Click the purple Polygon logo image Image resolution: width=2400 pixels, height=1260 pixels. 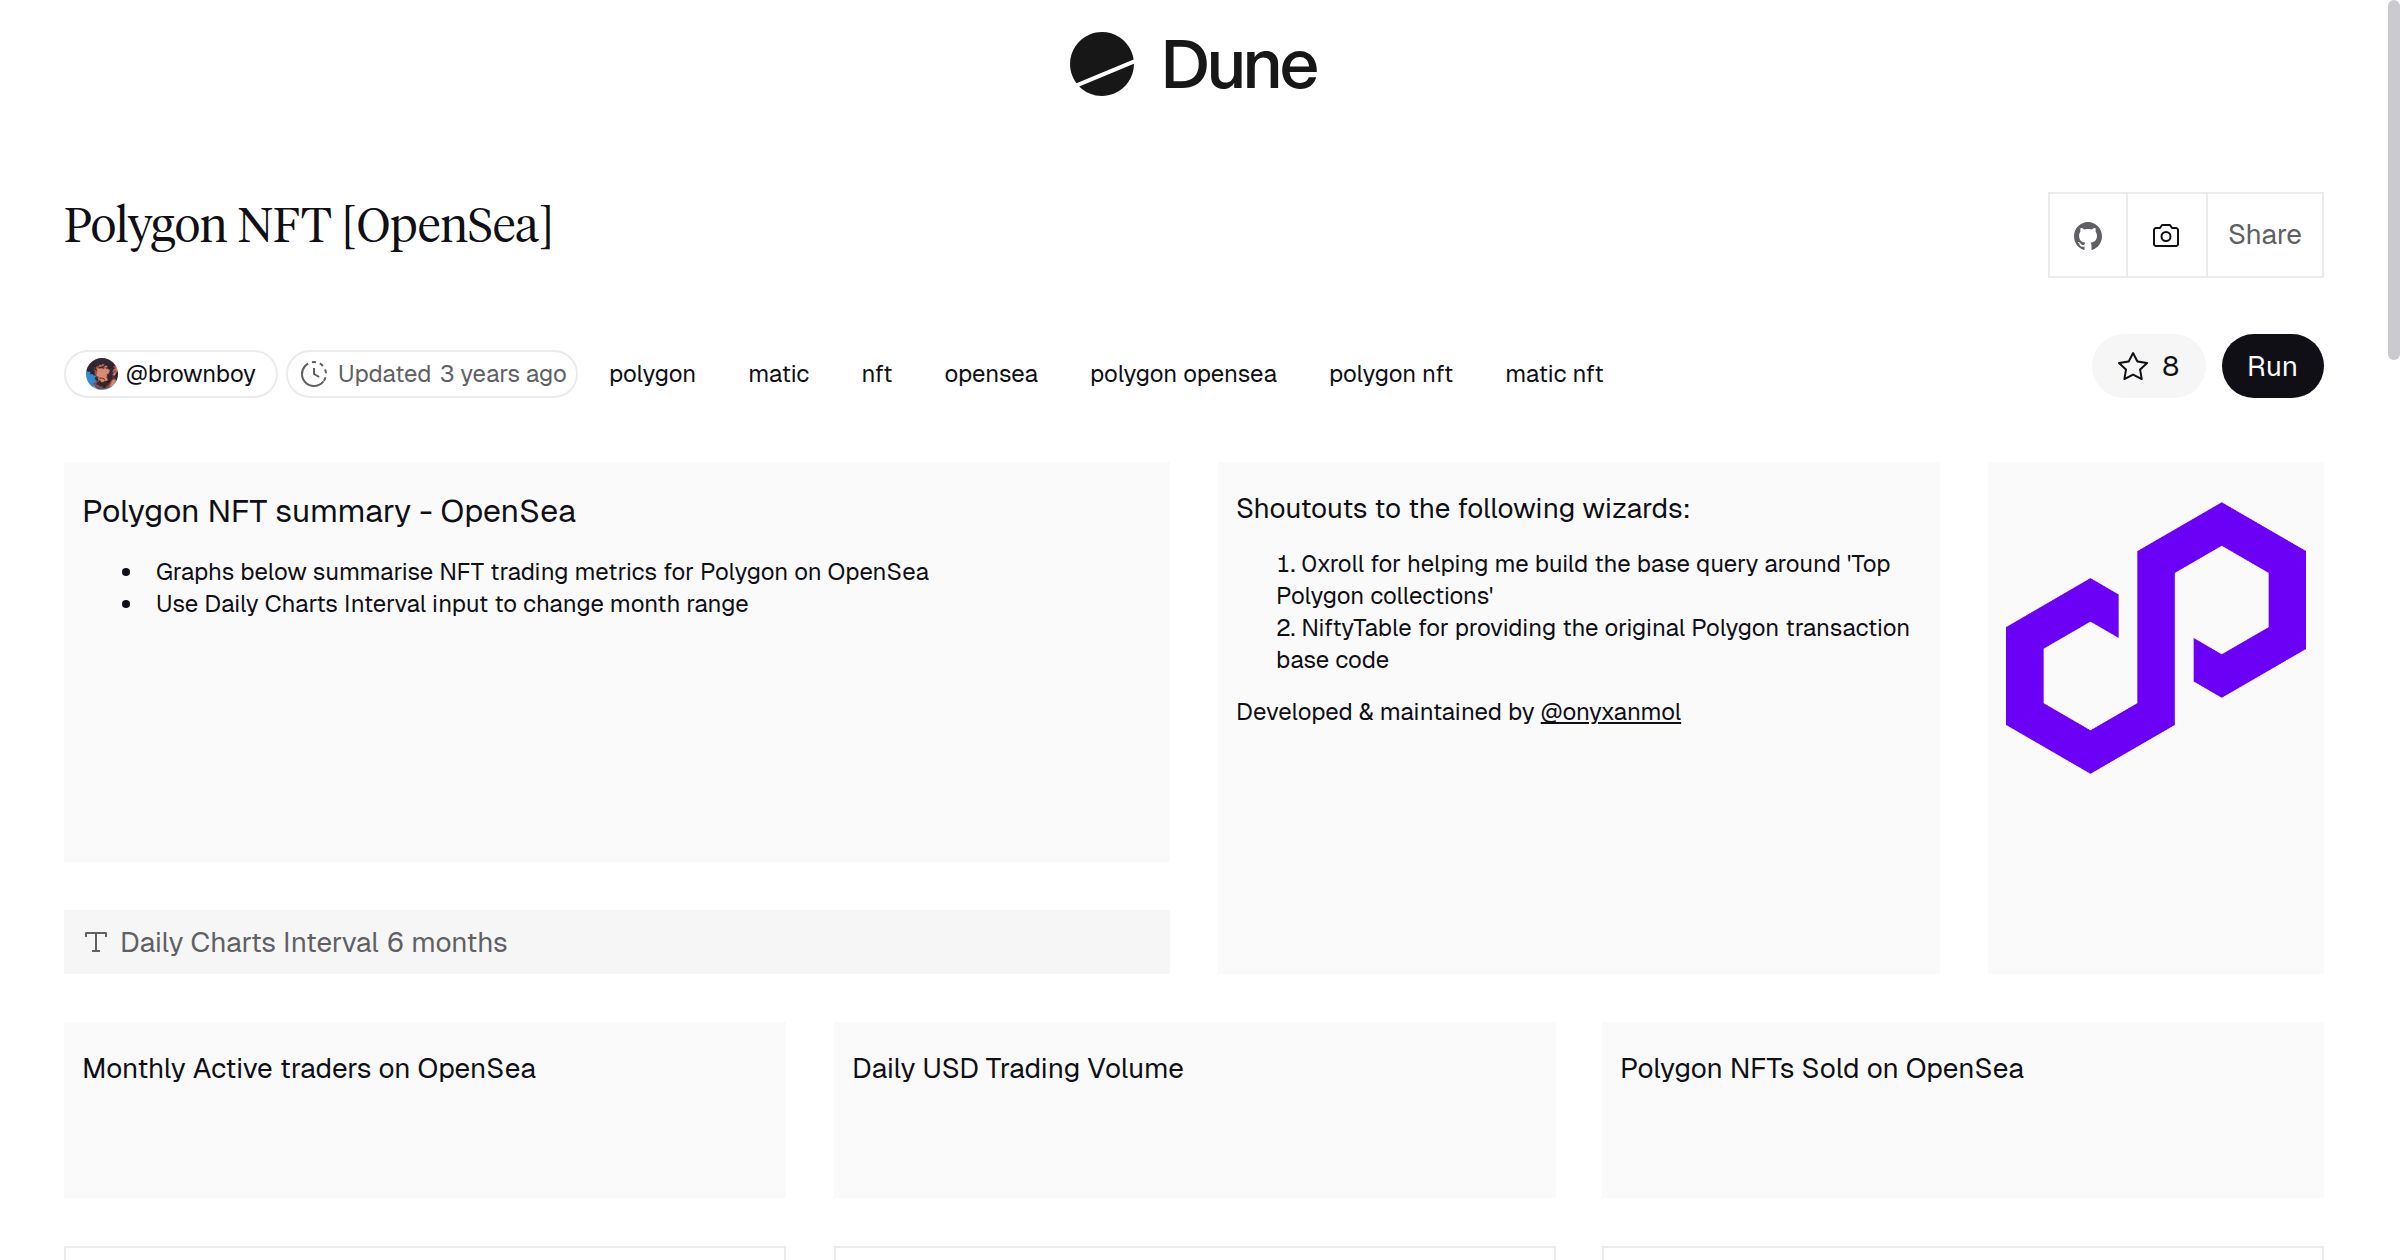click(2155, 638)
